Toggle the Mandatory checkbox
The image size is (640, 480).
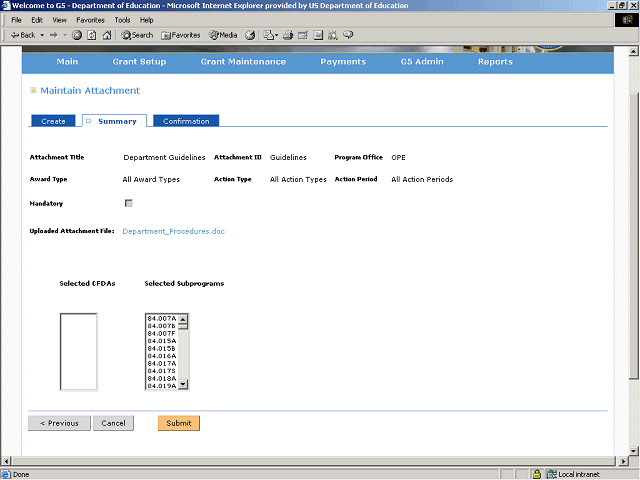coord(129,203)
